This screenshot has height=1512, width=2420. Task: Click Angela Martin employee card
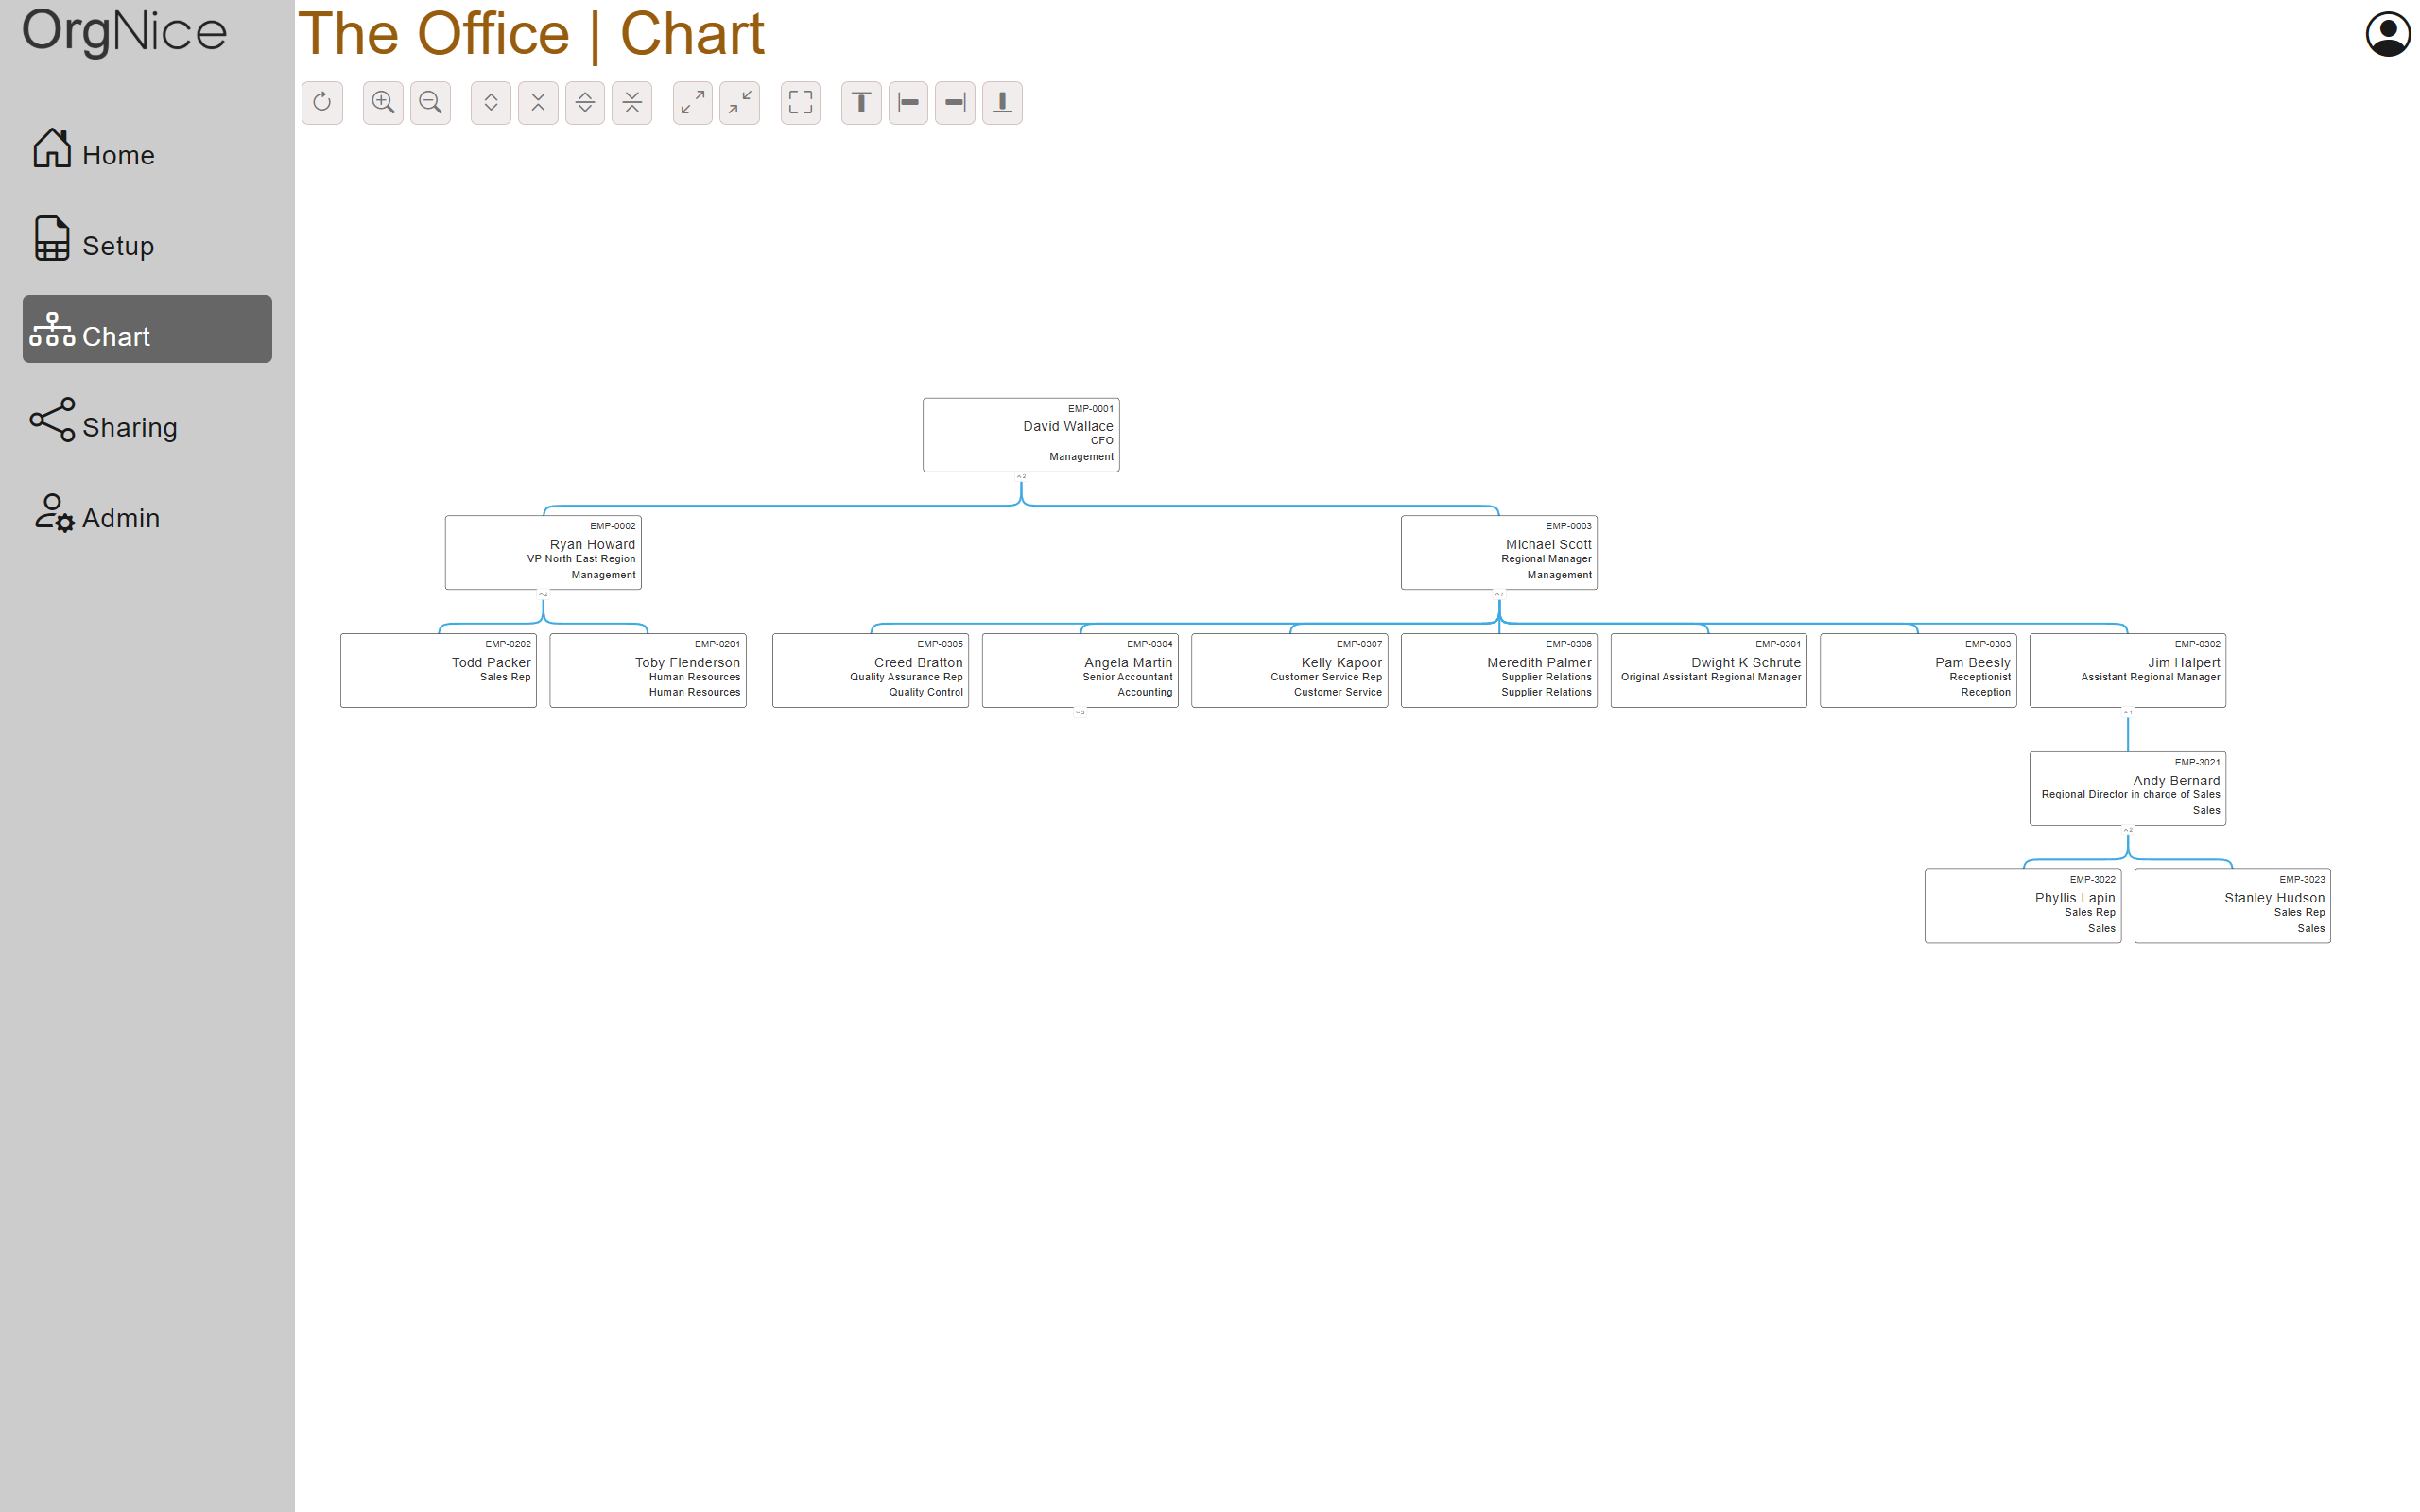[x=1080, y=671]
